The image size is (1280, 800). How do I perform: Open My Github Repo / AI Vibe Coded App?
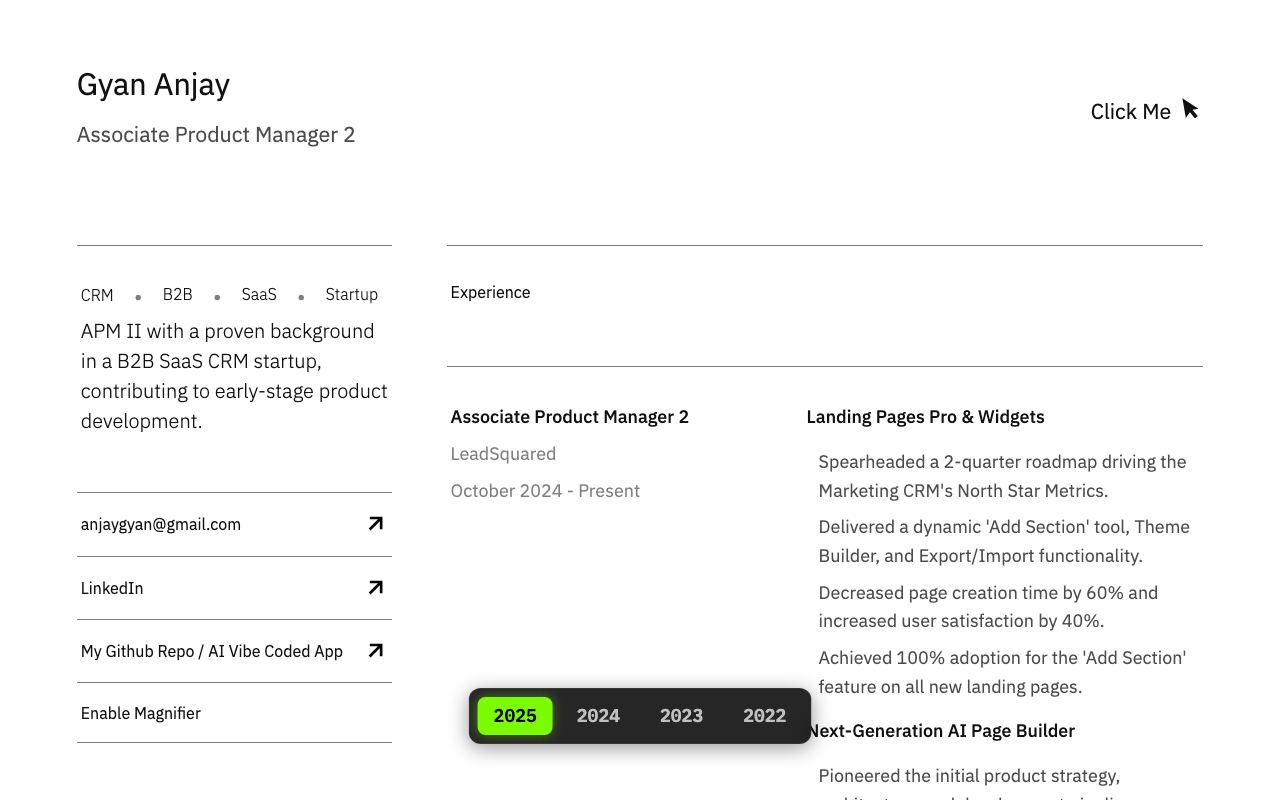pos(212,651)
